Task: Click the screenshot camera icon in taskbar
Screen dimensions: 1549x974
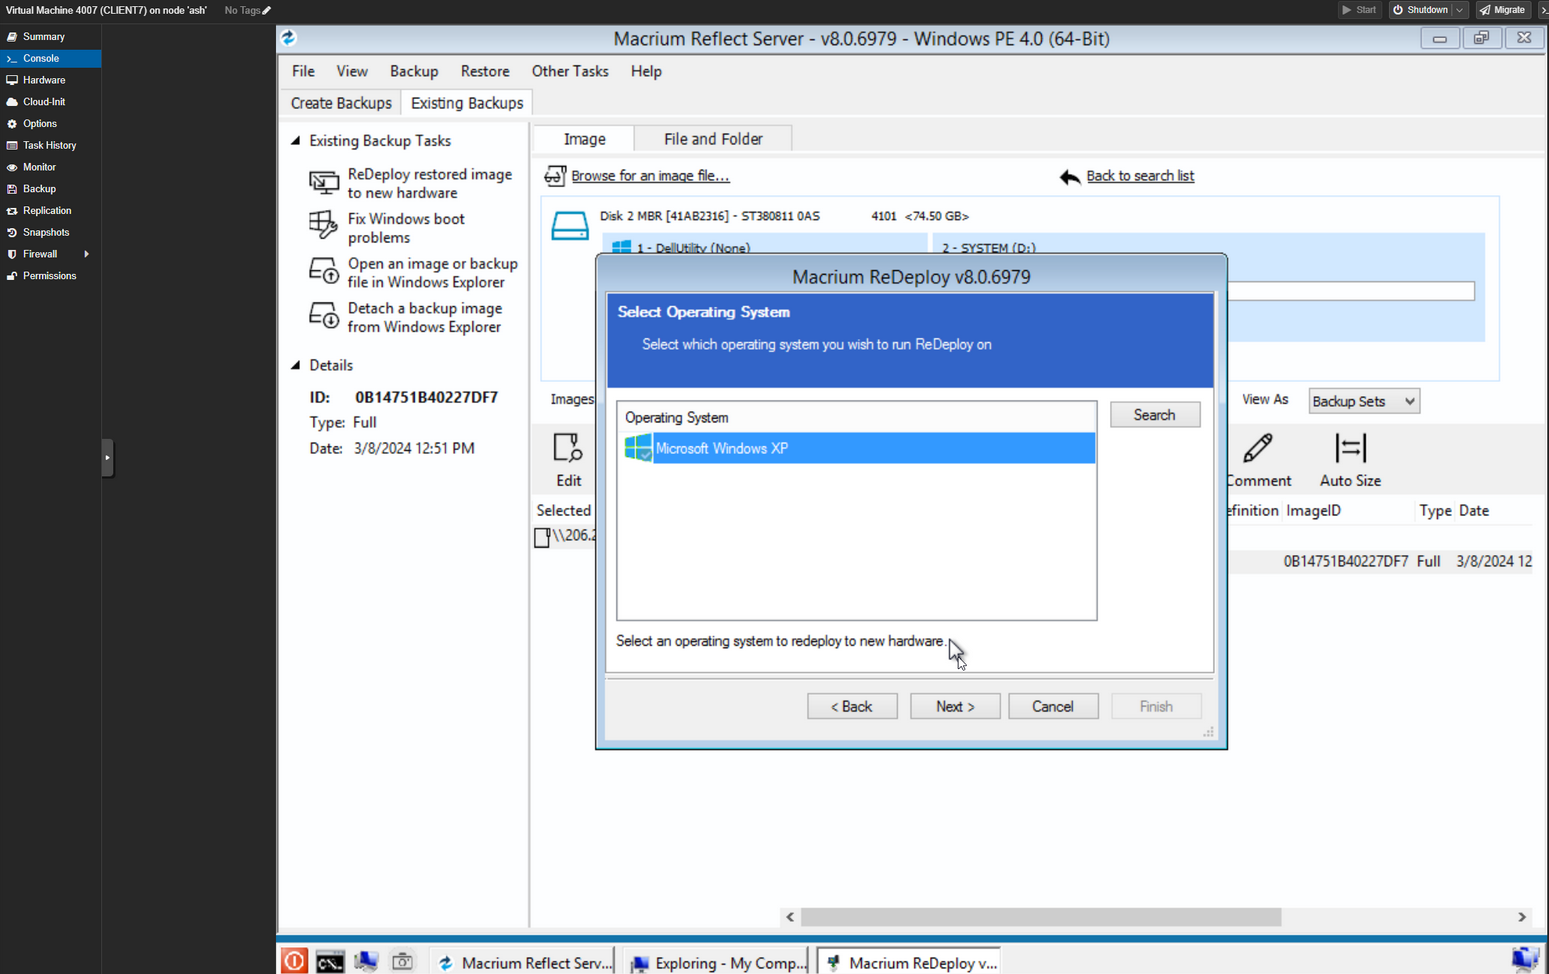Action: point(402,961)
